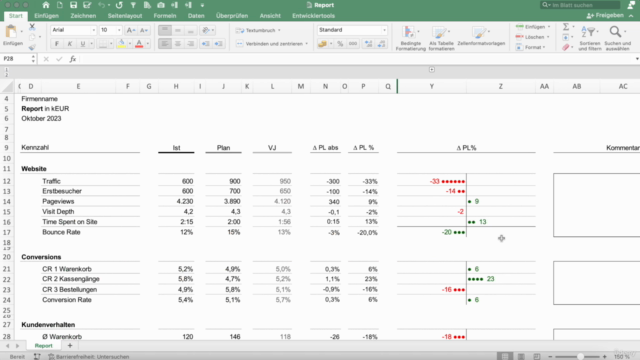
Task: Toggle left text alignment
Action: [x=165, y=44]
